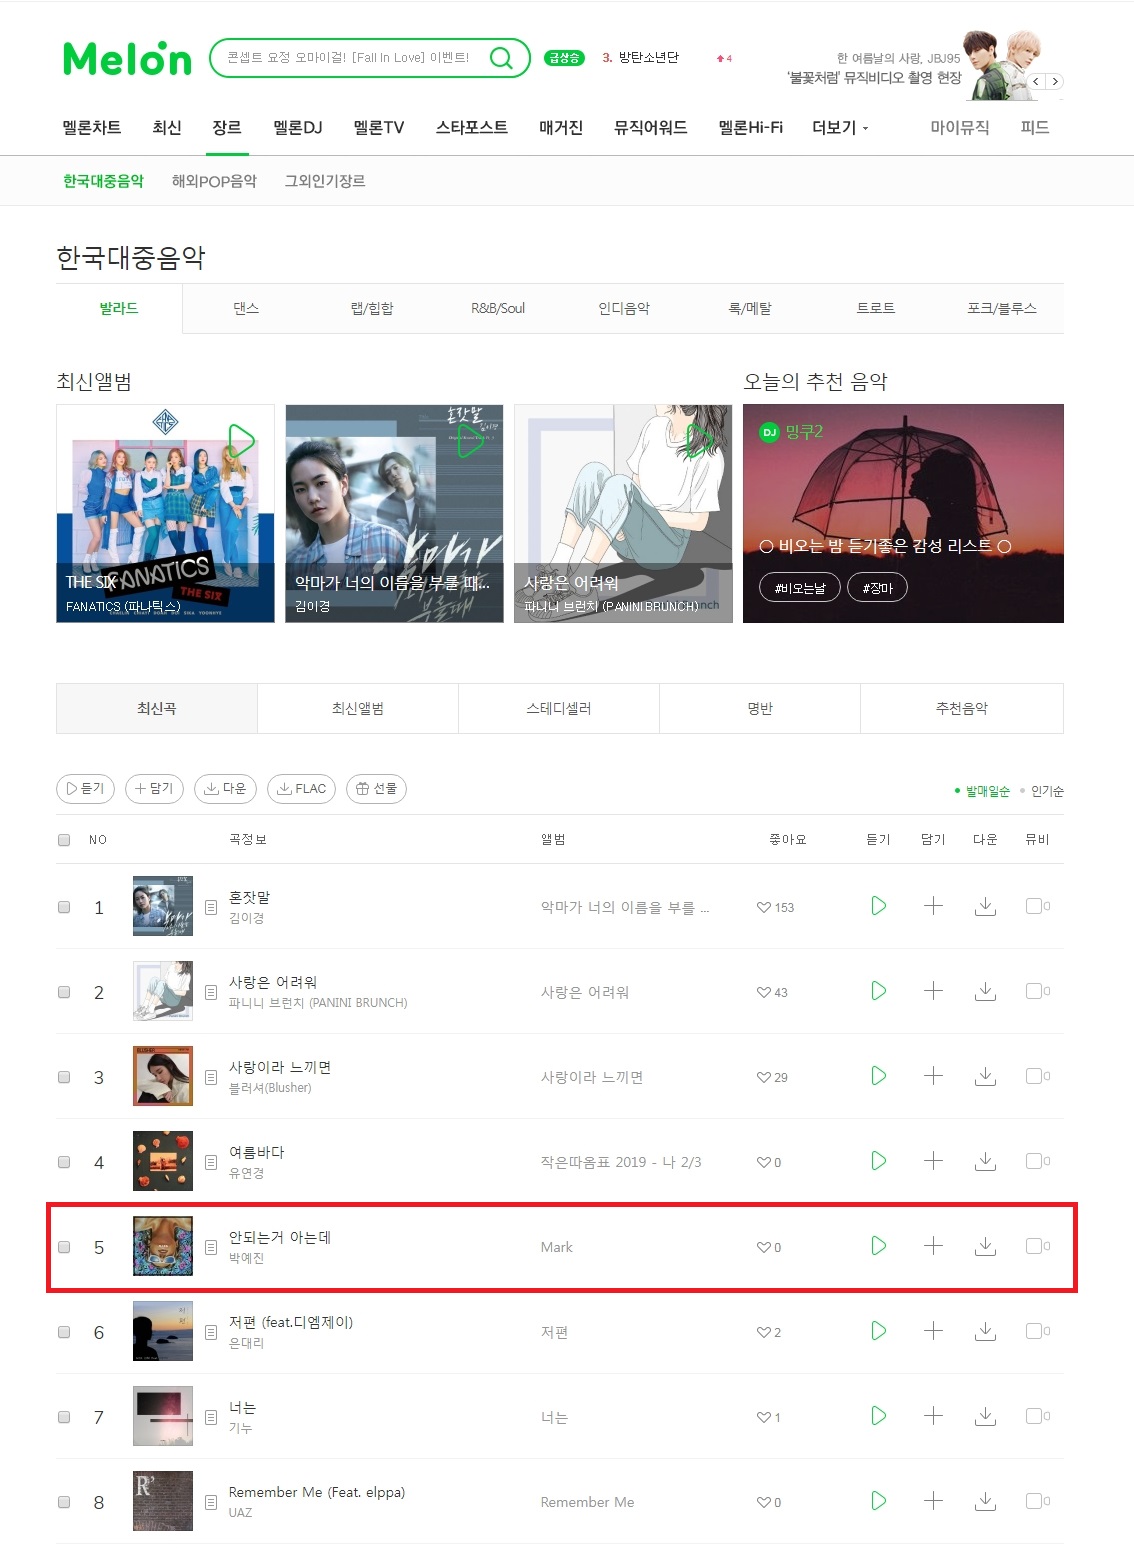Sort the list by 인기순

coord(1047,791)
